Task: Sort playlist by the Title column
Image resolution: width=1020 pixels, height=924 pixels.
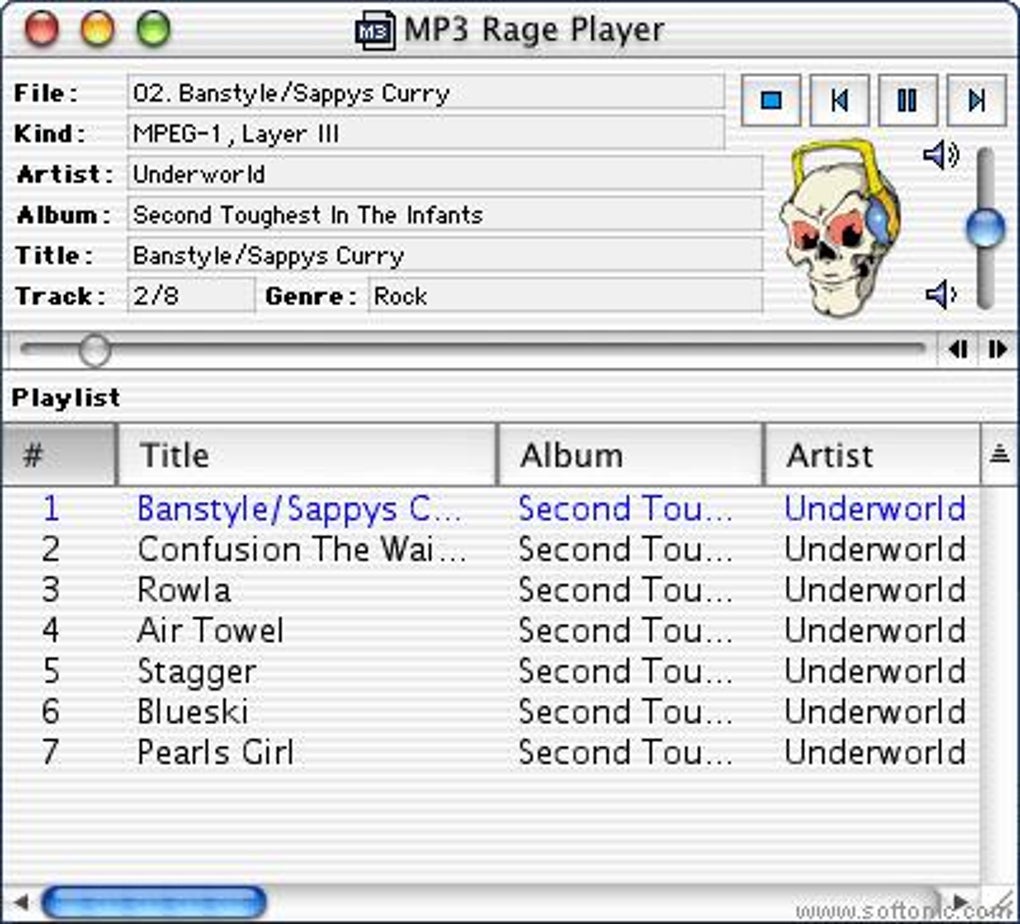Action: pos(307,454)
